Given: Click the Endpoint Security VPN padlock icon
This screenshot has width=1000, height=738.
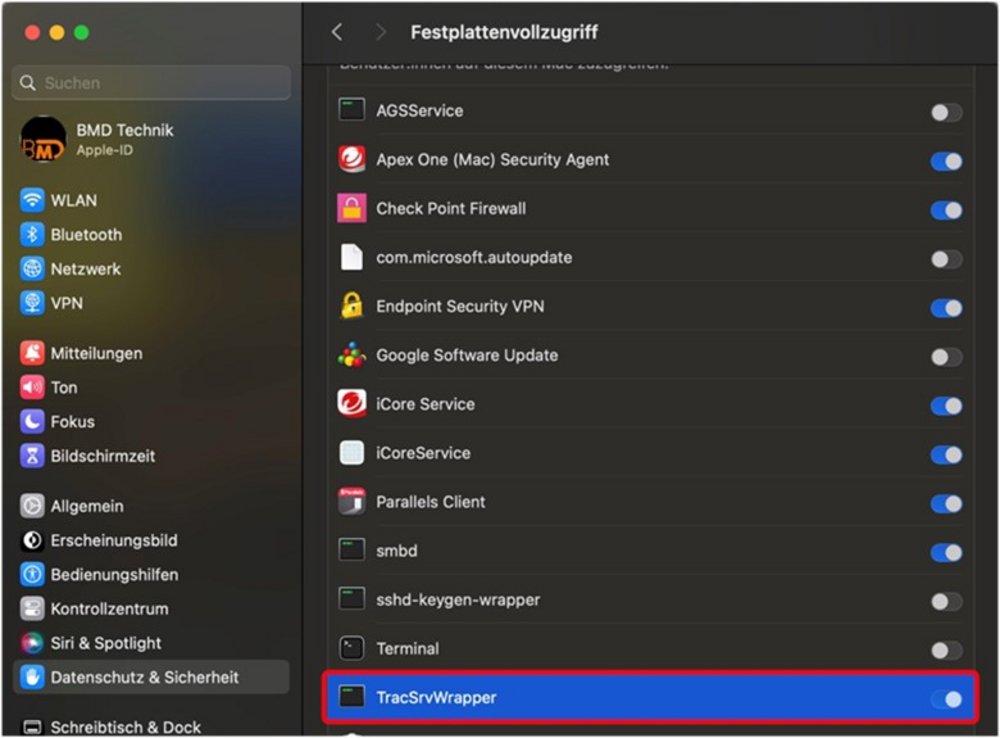Looking at the screenshot, I should click(352, 307).
